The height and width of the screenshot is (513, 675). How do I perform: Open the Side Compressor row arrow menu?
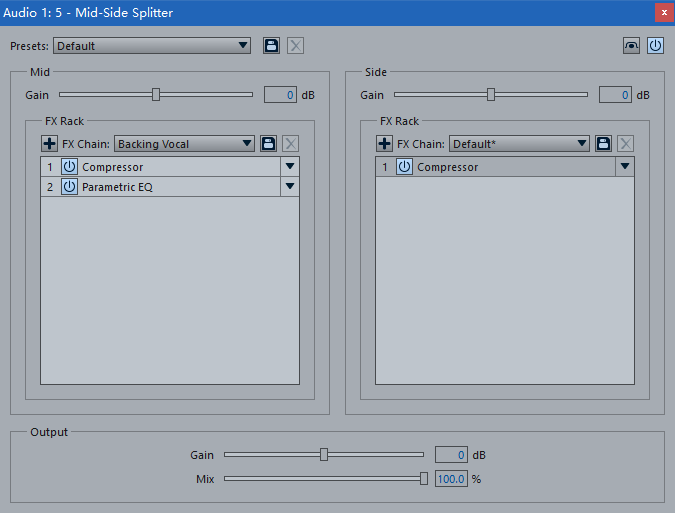pos(625,167)
